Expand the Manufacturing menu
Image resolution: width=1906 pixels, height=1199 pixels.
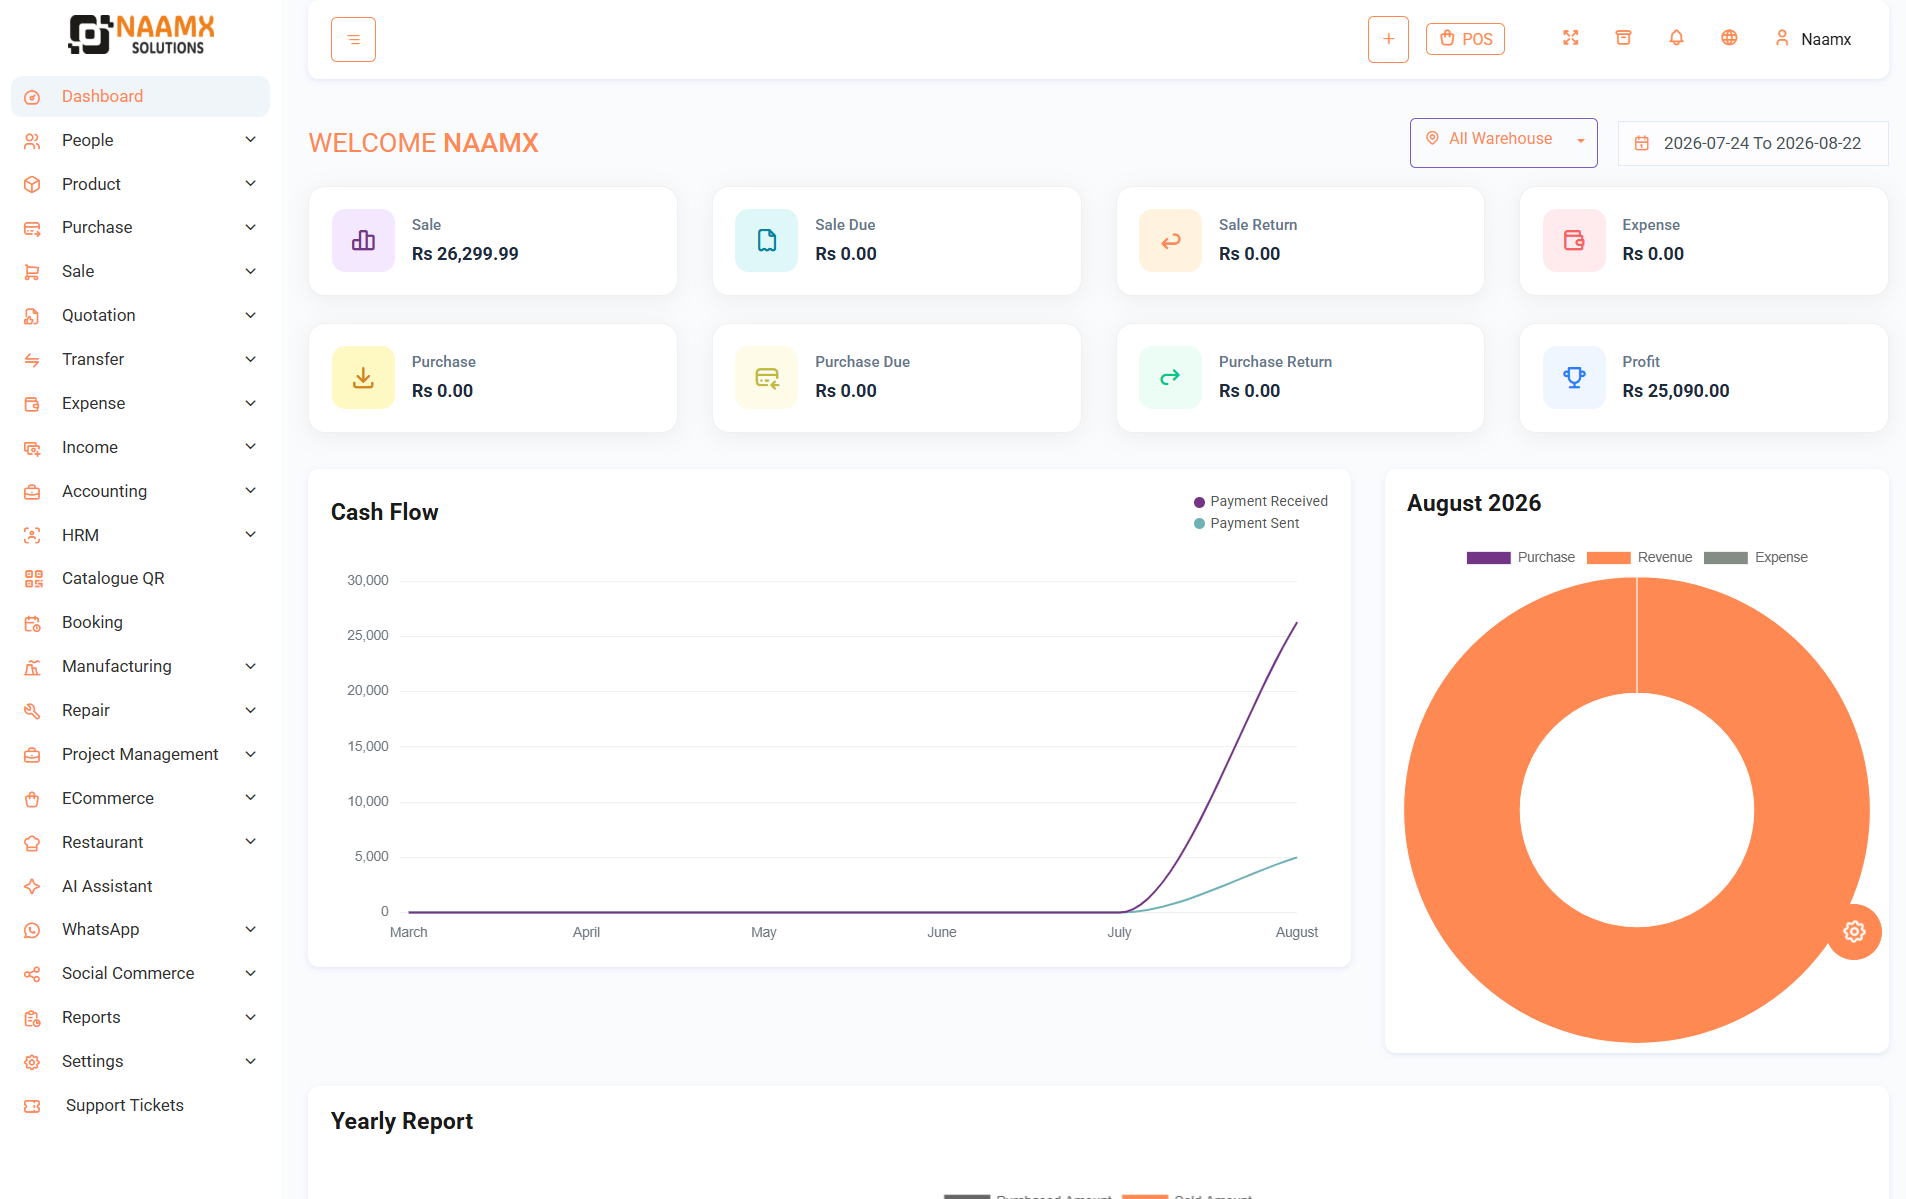140,666
